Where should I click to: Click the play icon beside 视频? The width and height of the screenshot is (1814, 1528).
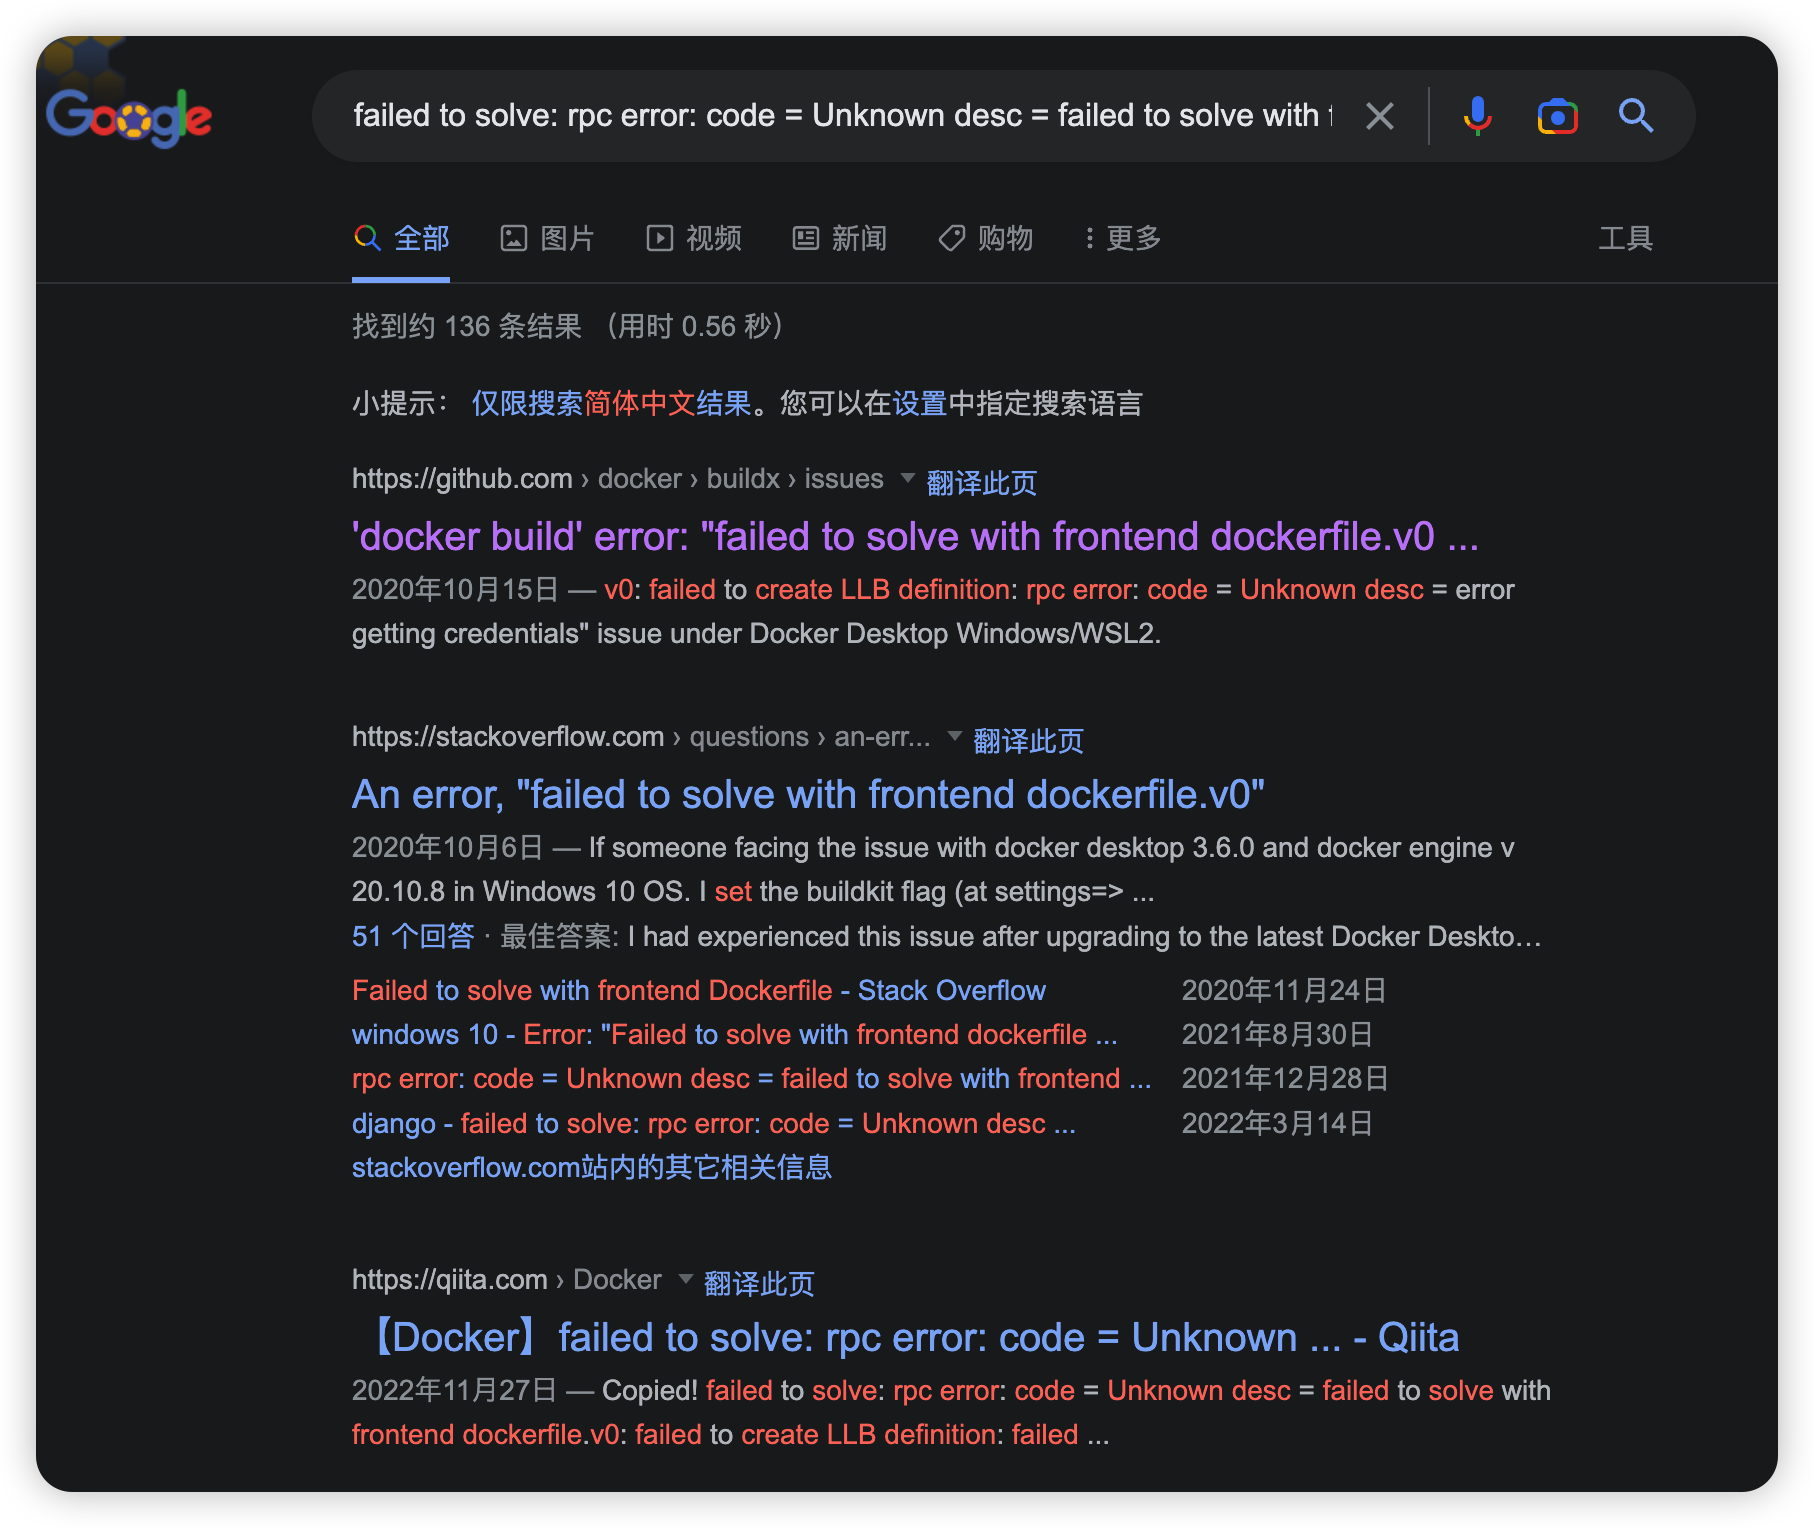[x=660, y=238]
